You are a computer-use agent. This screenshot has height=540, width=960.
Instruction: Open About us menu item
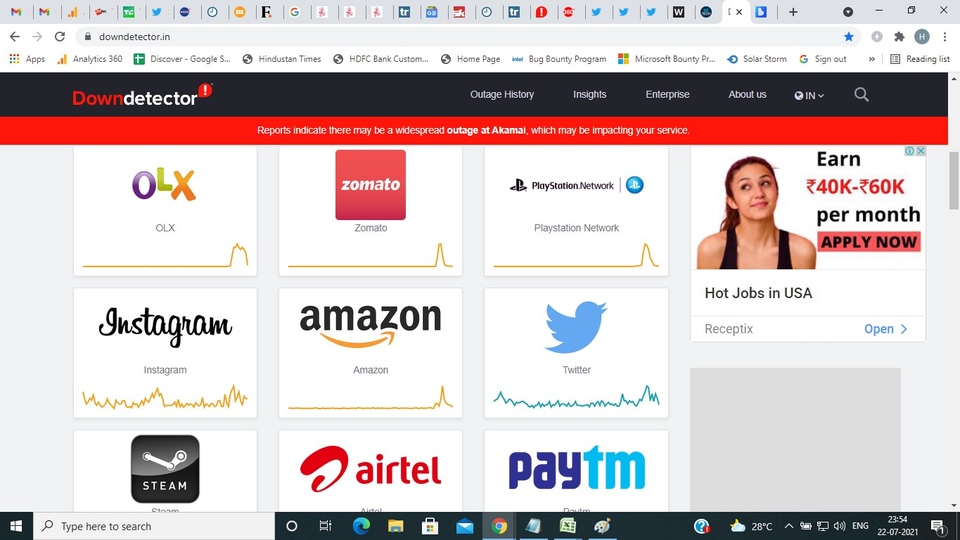point(747,94)
